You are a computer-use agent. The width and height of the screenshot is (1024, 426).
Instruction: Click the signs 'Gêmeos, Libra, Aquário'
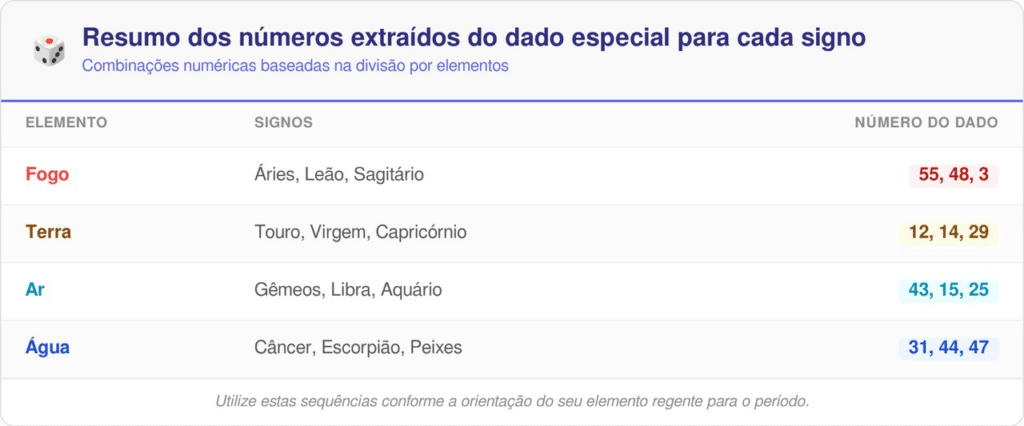(x=348, y=290)
